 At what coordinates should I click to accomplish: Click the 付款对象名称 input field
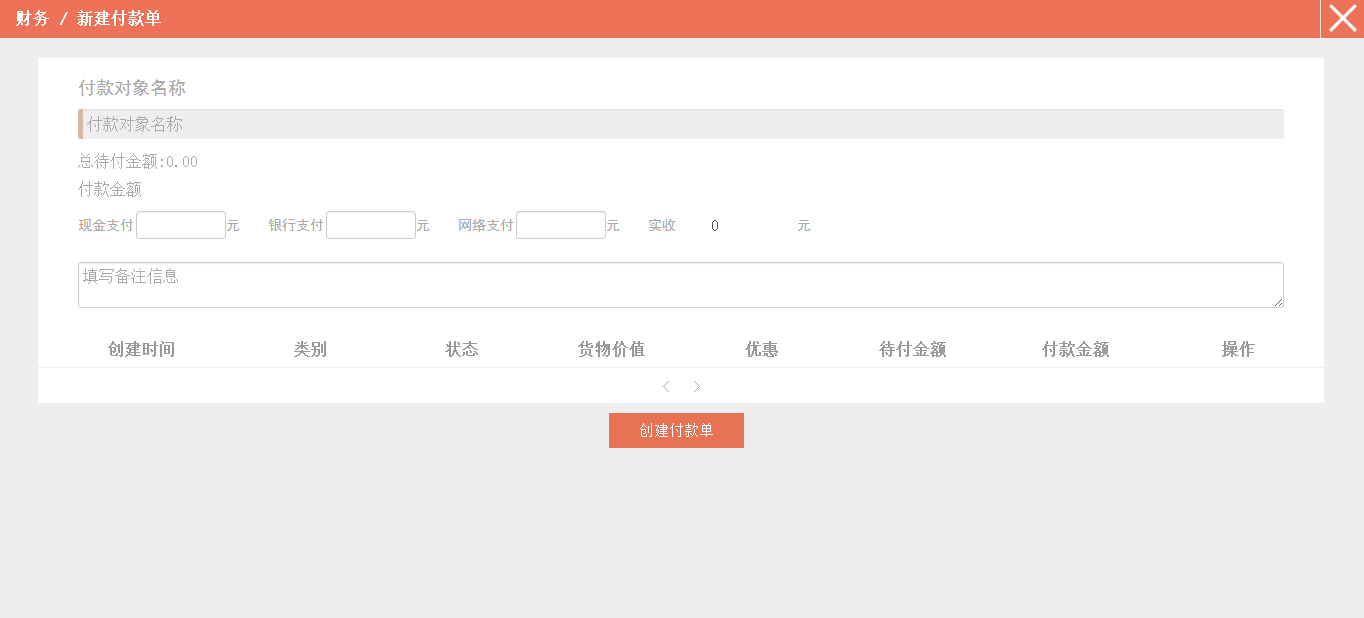680,124
